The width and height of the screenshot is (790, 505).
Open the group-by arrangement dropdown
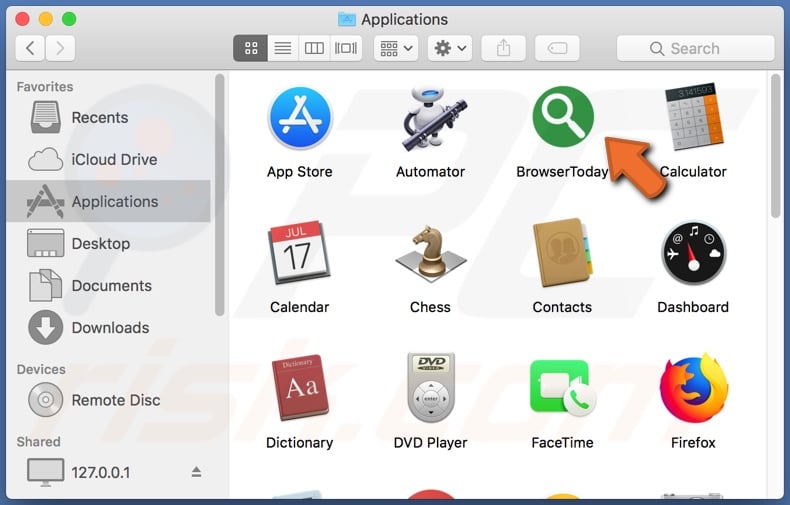(x=396, y=48)
